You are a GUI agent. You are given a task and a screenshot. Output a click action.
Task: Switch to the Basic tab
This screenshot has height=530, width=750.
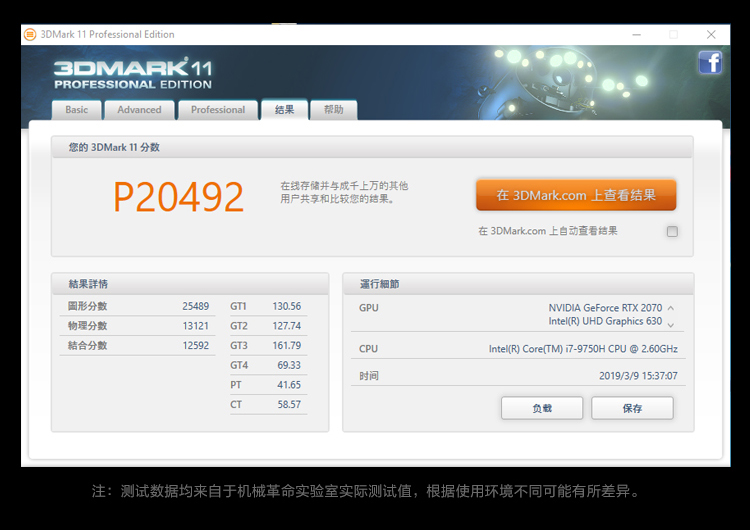click(77, 110)
